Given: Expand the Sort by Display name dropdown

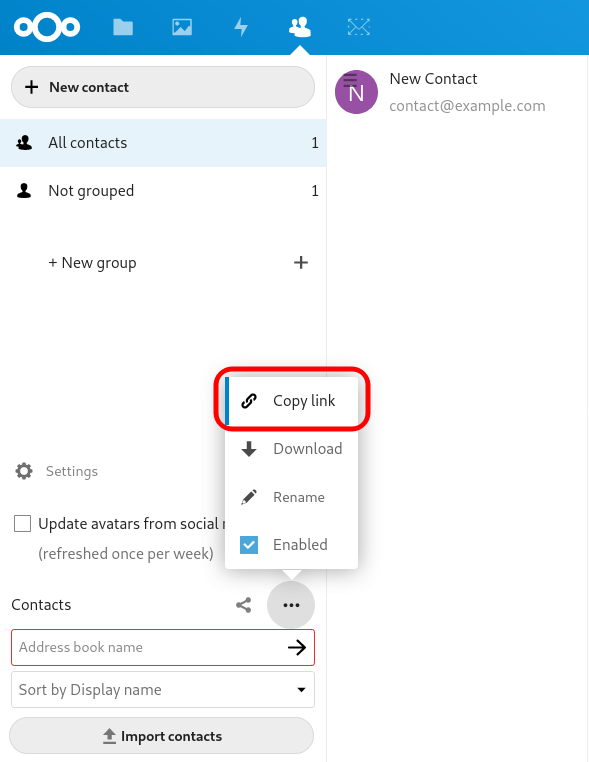Looking at the screenshot, I should click(163, 690).
